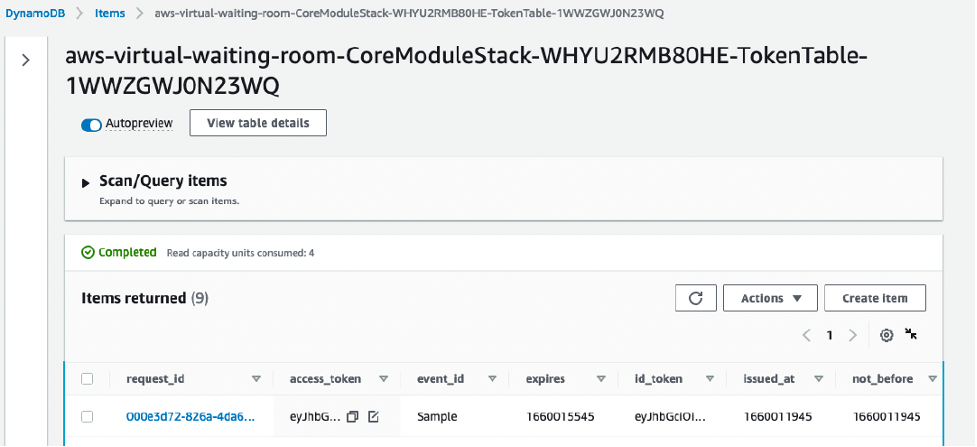Click Read capacity units consumed text

[241, 253]
